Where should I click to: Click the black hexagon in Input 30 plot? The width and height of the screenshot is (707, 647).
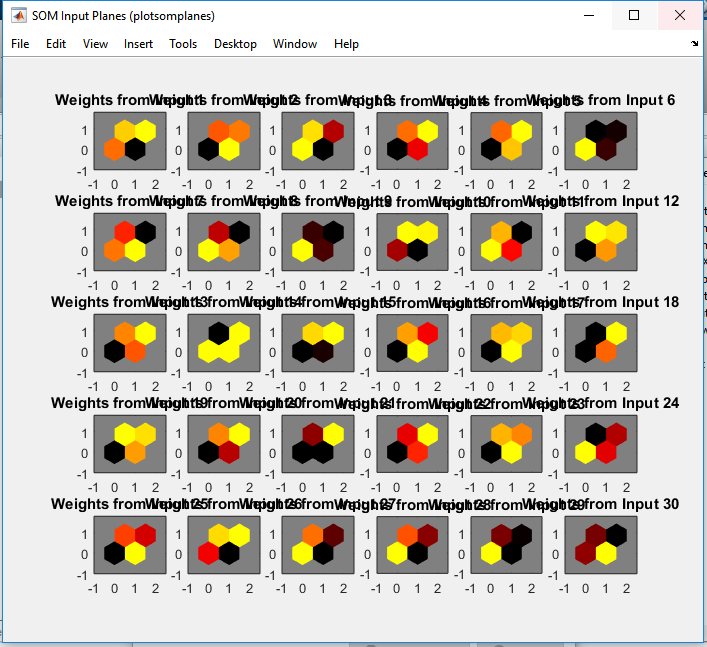pos(616,536)
